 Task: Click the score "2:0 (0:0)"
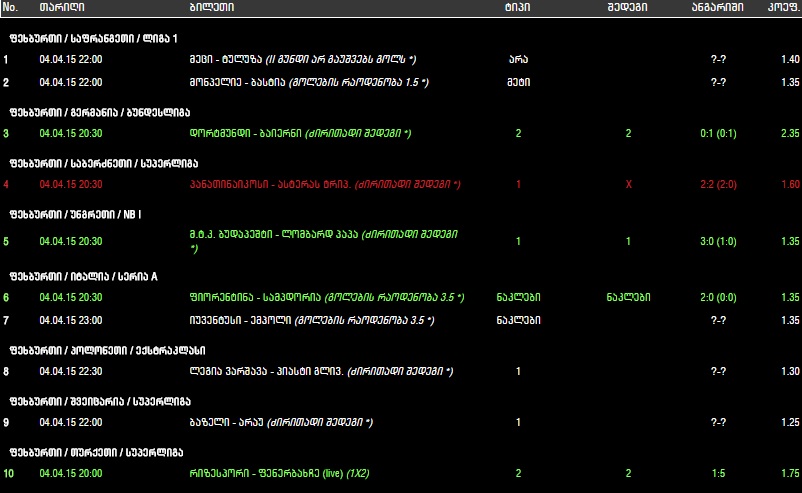pos(718,297)
